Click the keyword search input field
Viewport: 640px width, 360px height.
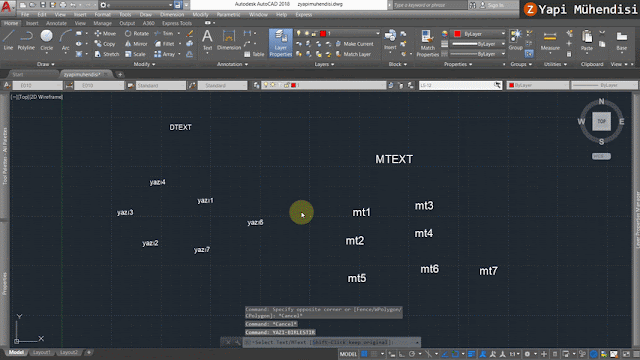[429, 5]
